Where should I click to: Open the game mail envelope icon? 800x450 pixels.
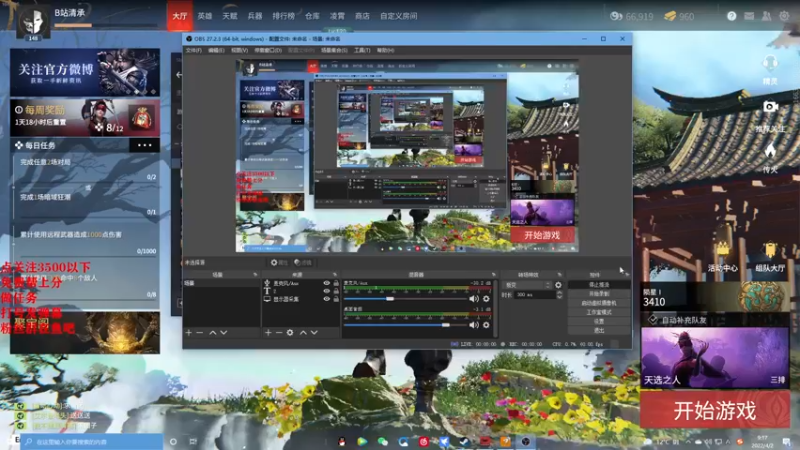point(749,16)
